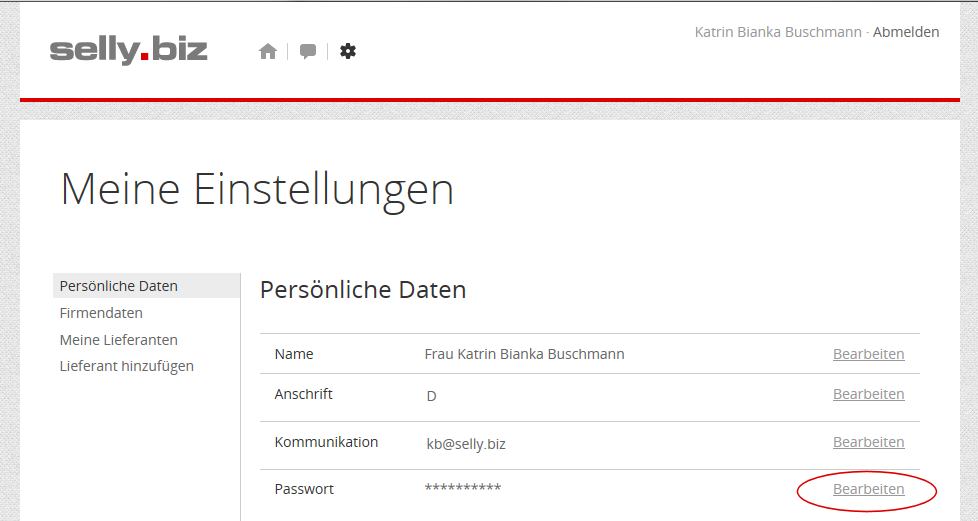Image resolution: width=978 pixels, height=521 pixels.
Task: Click the home icon in header
Action: click(x=267, y=52)
